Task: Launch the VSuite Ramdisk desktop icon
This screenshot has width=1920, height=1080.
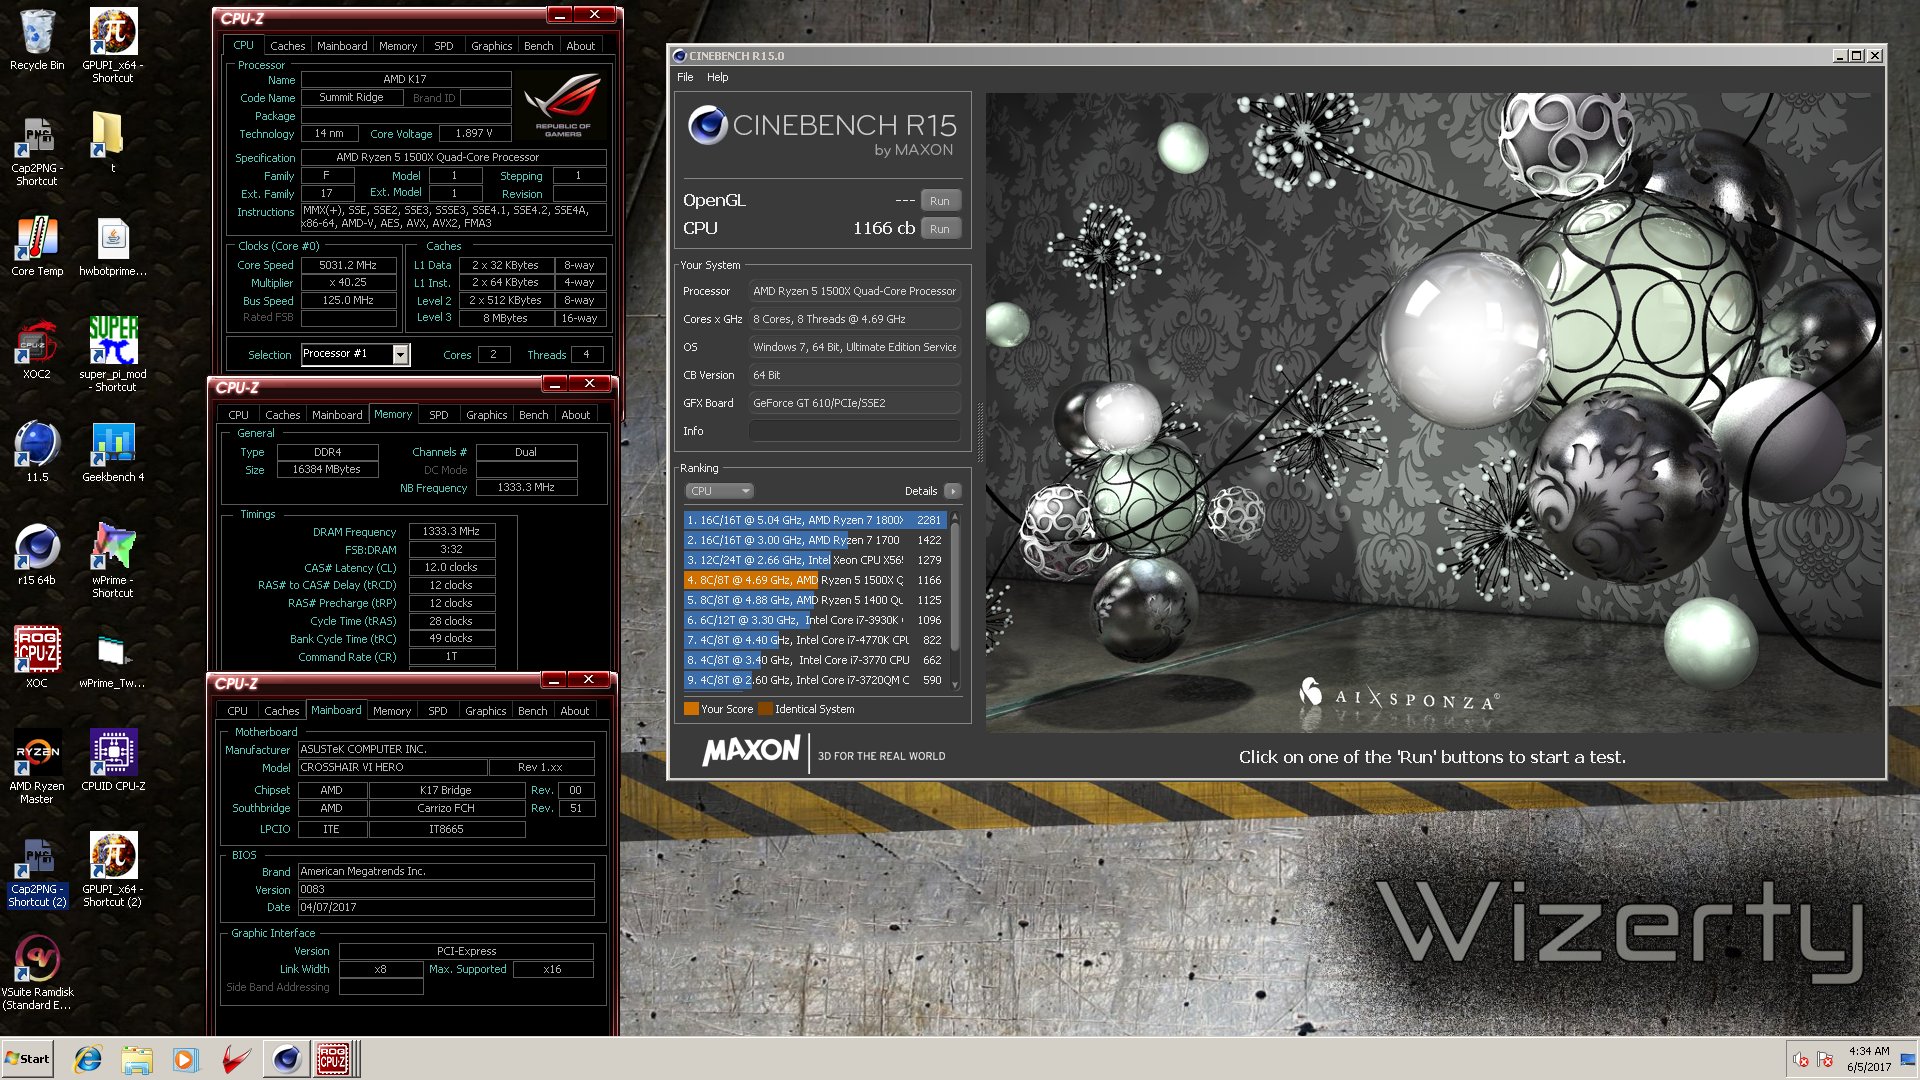Action: [x=37, y=973]
